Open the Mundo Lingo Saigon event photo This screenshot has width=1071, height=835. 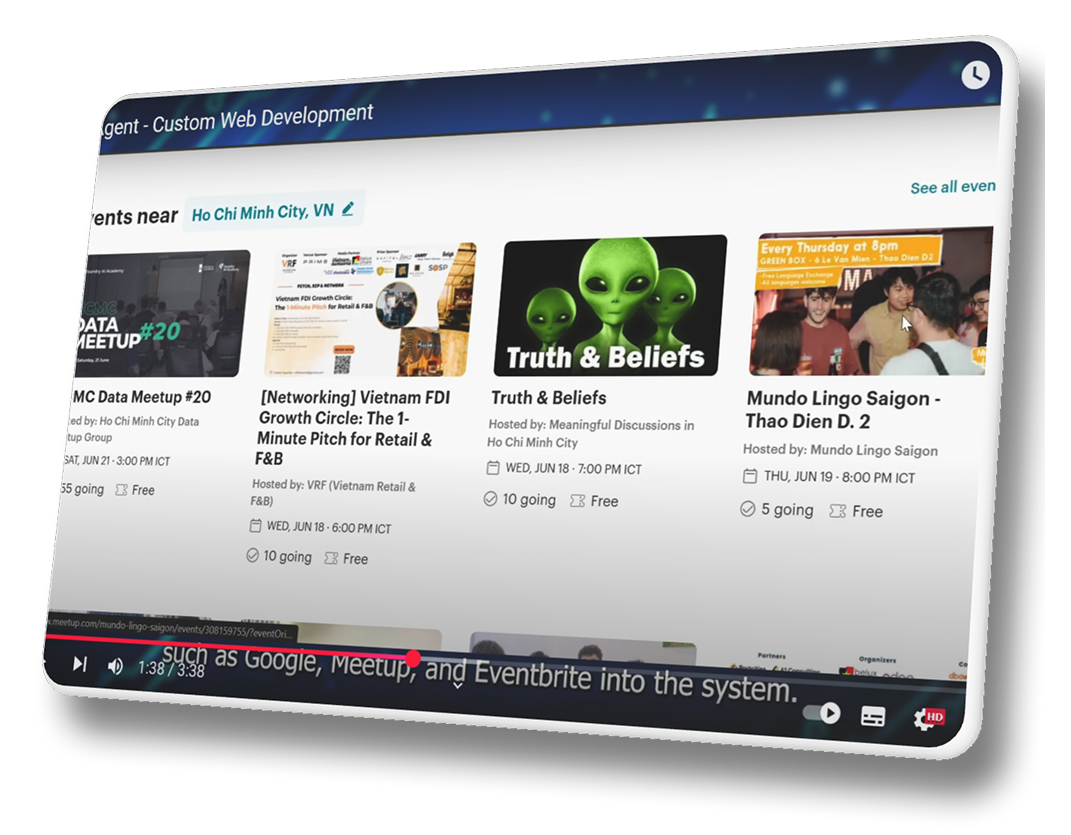coord(868,301)
